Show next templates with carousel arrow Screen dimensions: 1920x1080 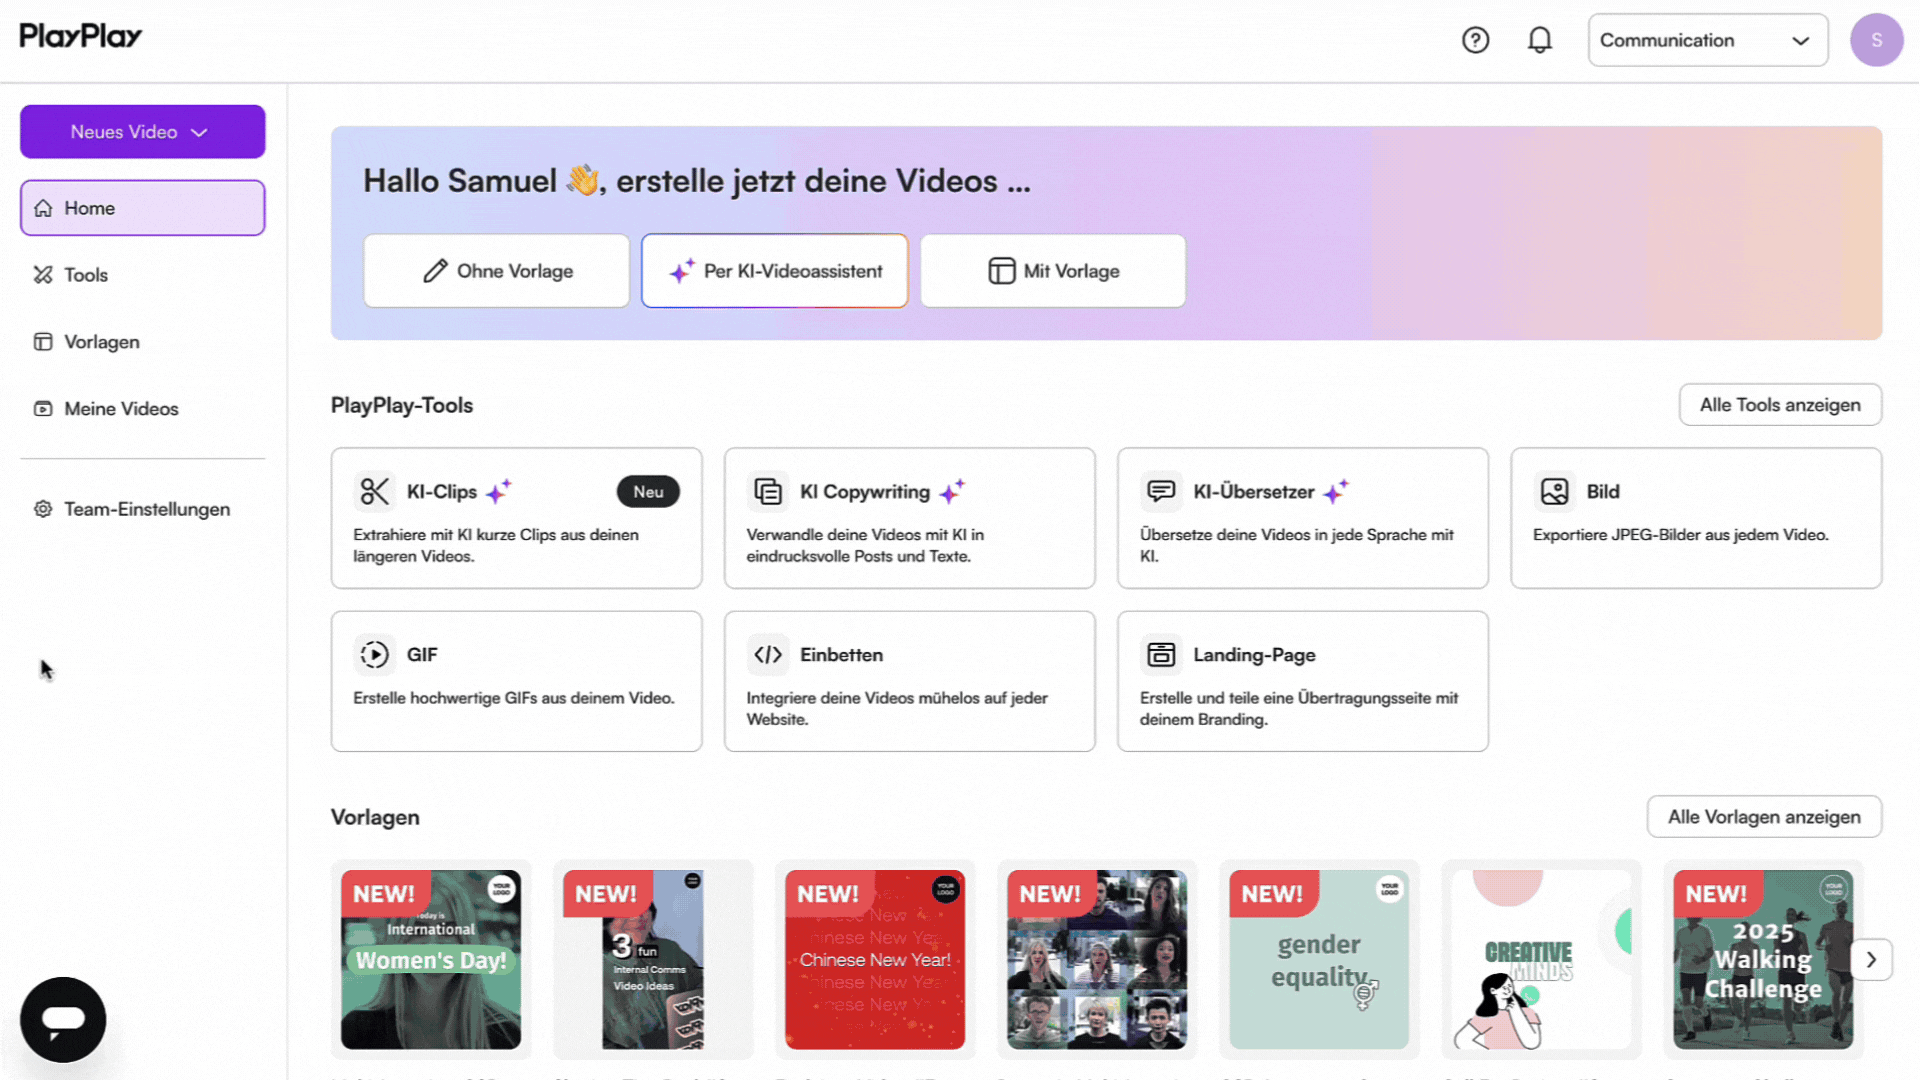(x=1871, y=960)
